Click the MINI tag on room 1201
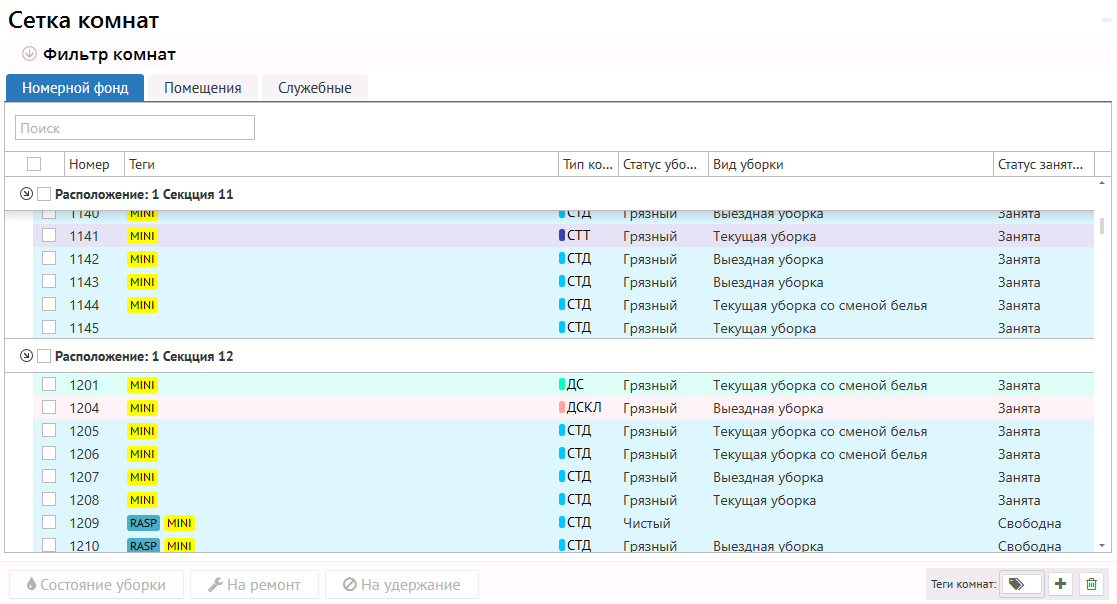Viewport: 1117px width, 604px height. (142, 385)
